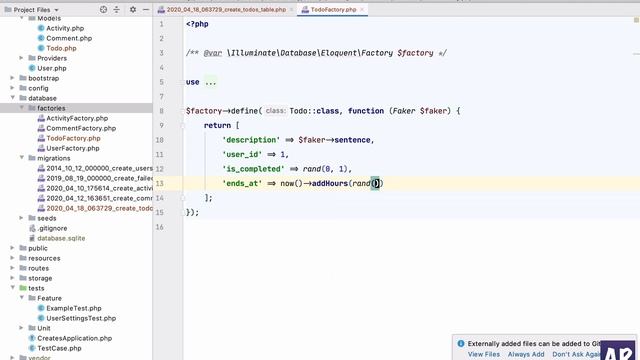Screen dimensions: 640x360
Task: Open Comment.php in project tree
Action: coord(69,38)
